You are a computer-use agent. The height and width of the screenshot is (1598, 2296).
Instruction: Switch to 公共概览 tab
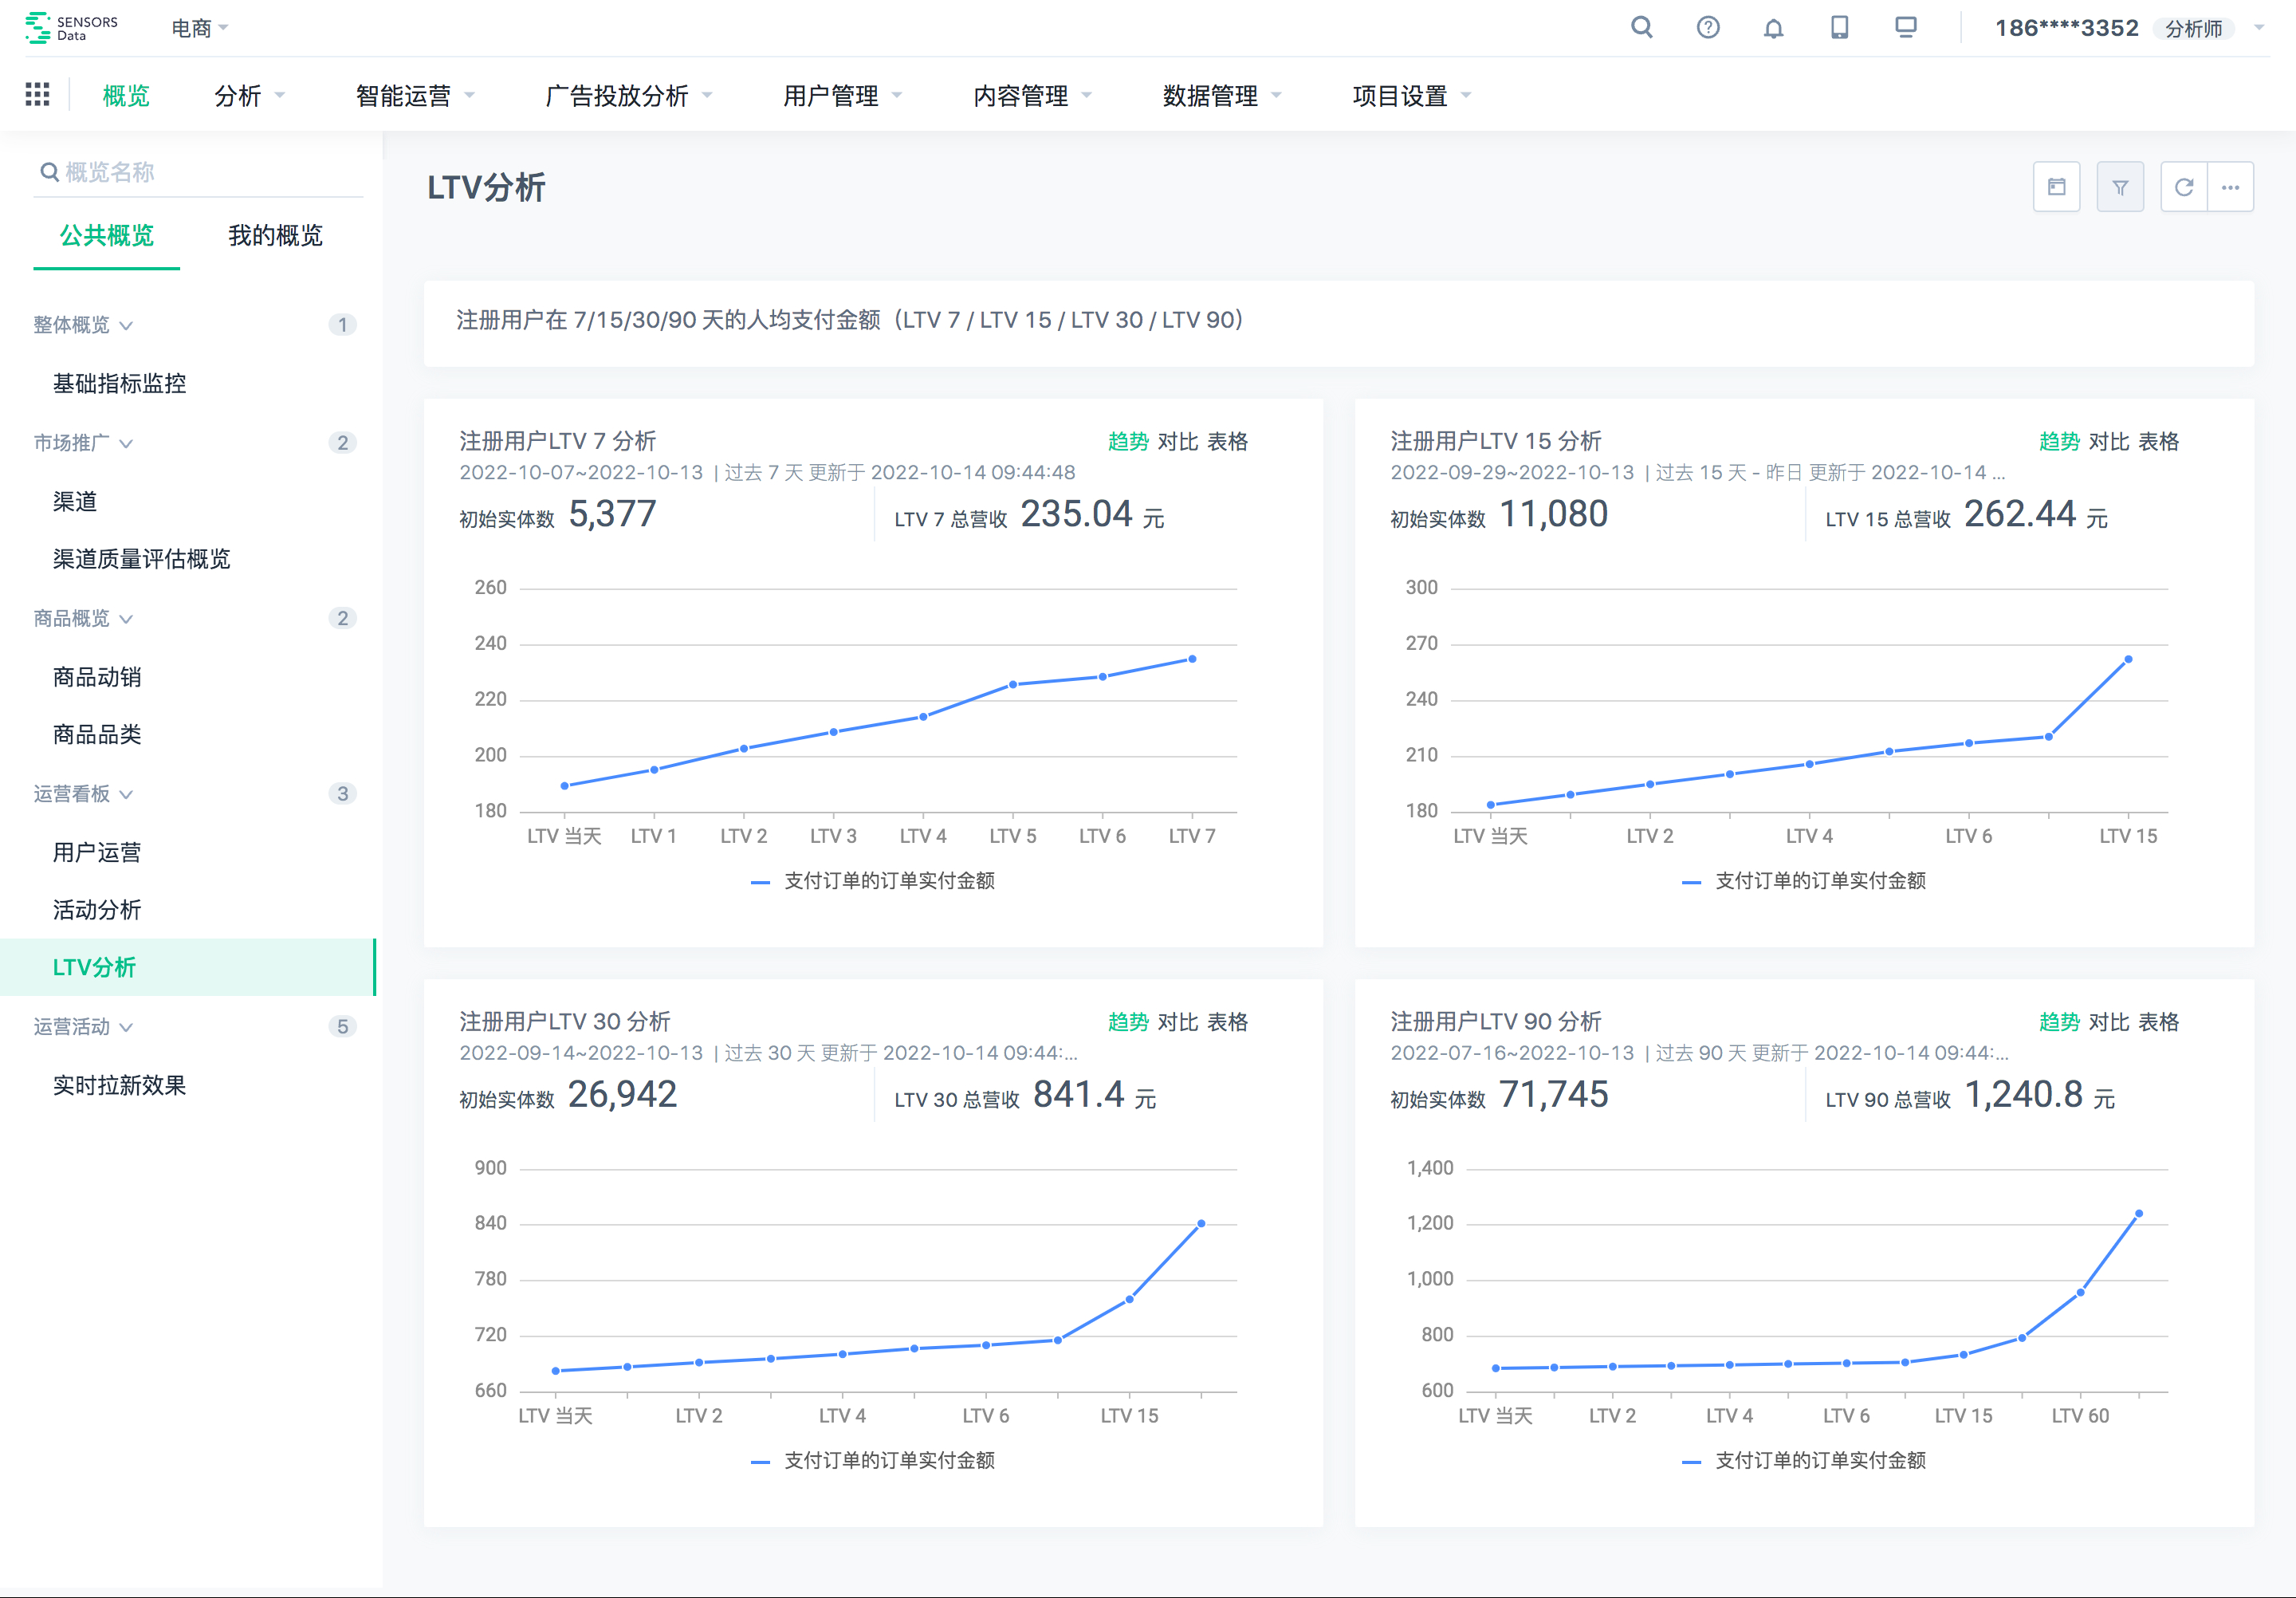pyautogui.click(x=106, y=236)
